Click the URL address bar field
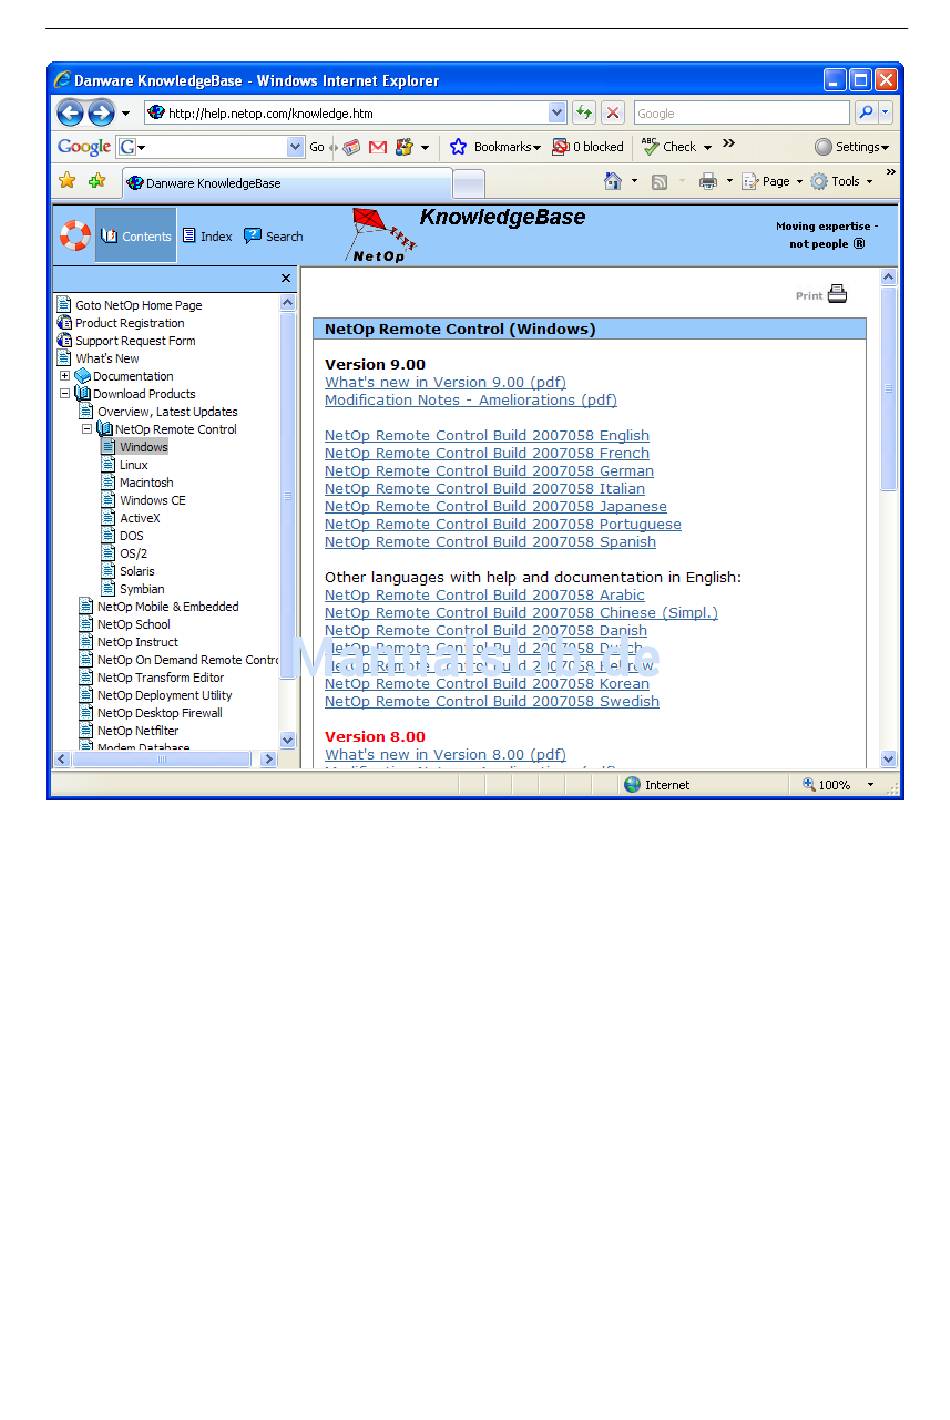The height and width of the screenshot is (1420, 950). (356, 113)
